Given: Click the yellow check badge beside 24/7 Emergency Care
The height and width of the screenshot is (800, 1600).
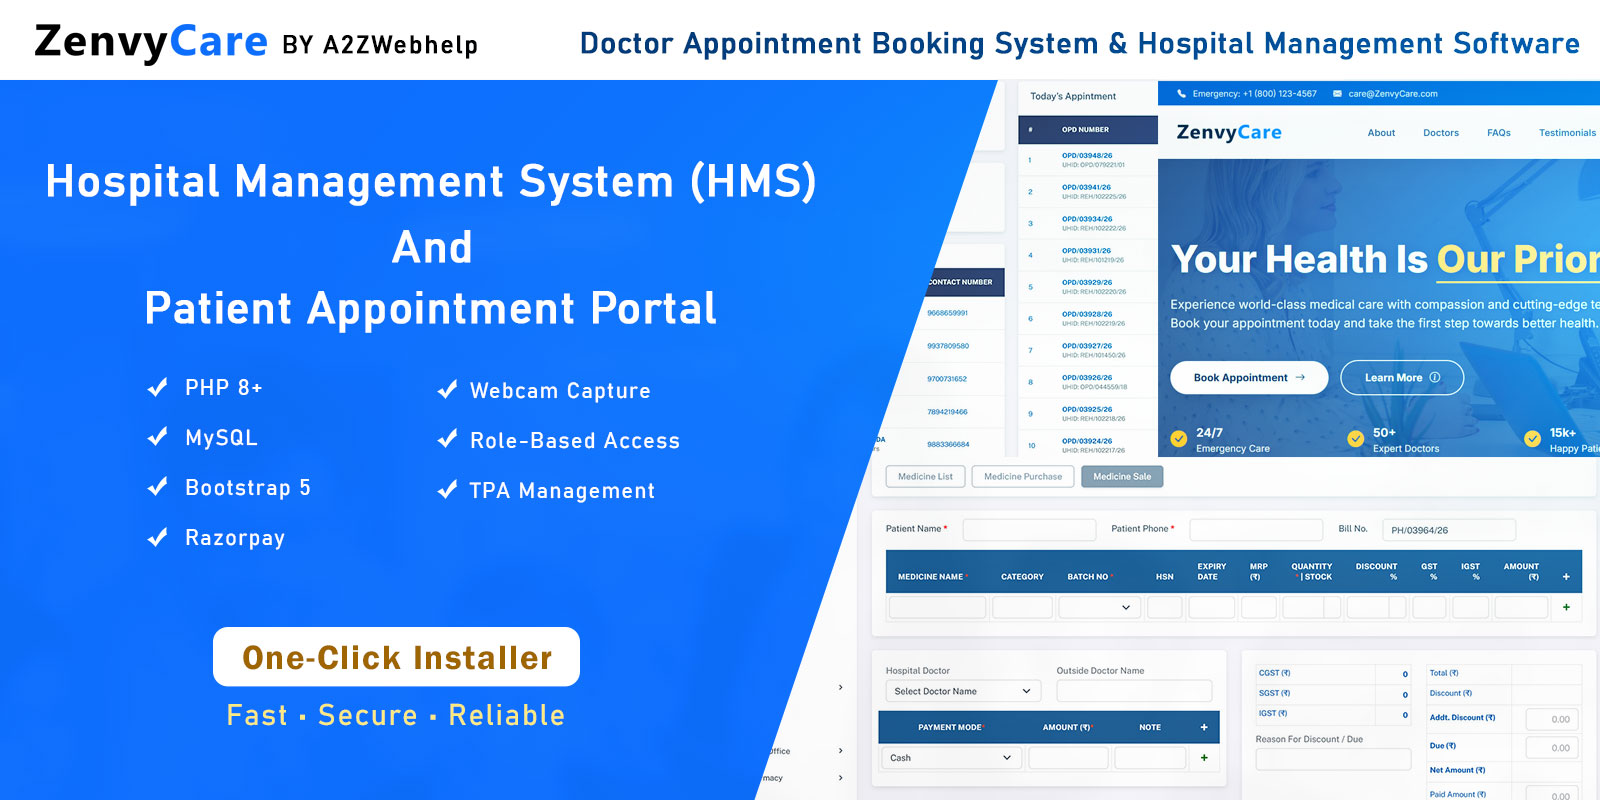Looking at the screenshot, I should 1179,438.
